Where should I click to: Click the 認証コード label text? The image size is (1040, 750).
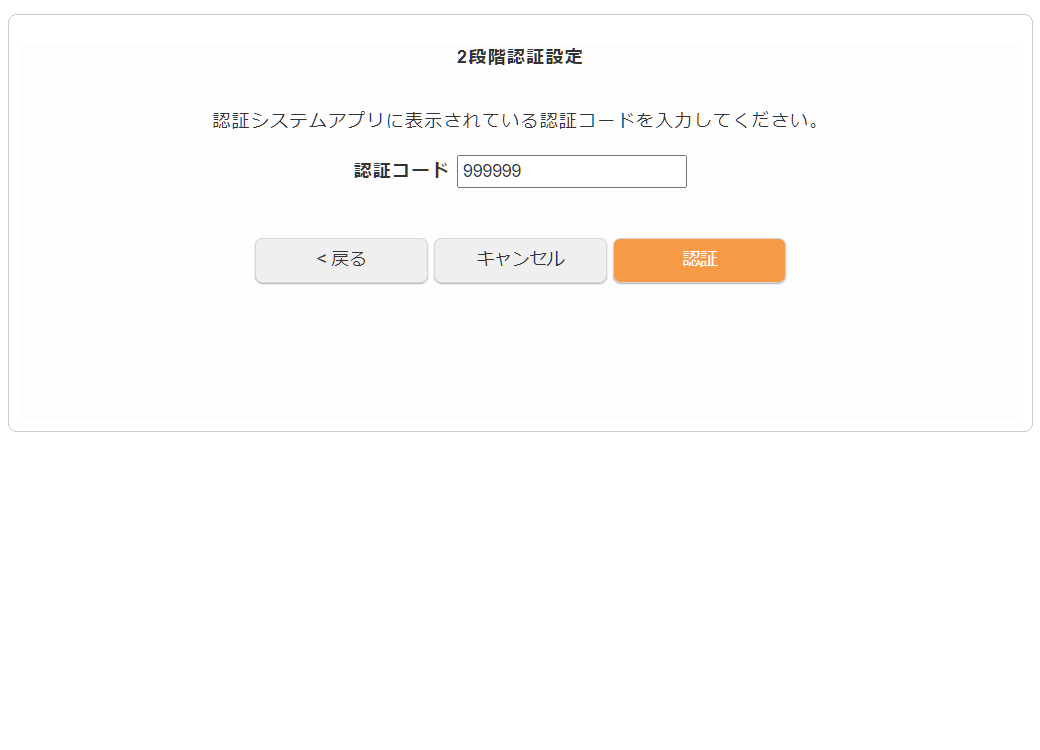point(401,171)
